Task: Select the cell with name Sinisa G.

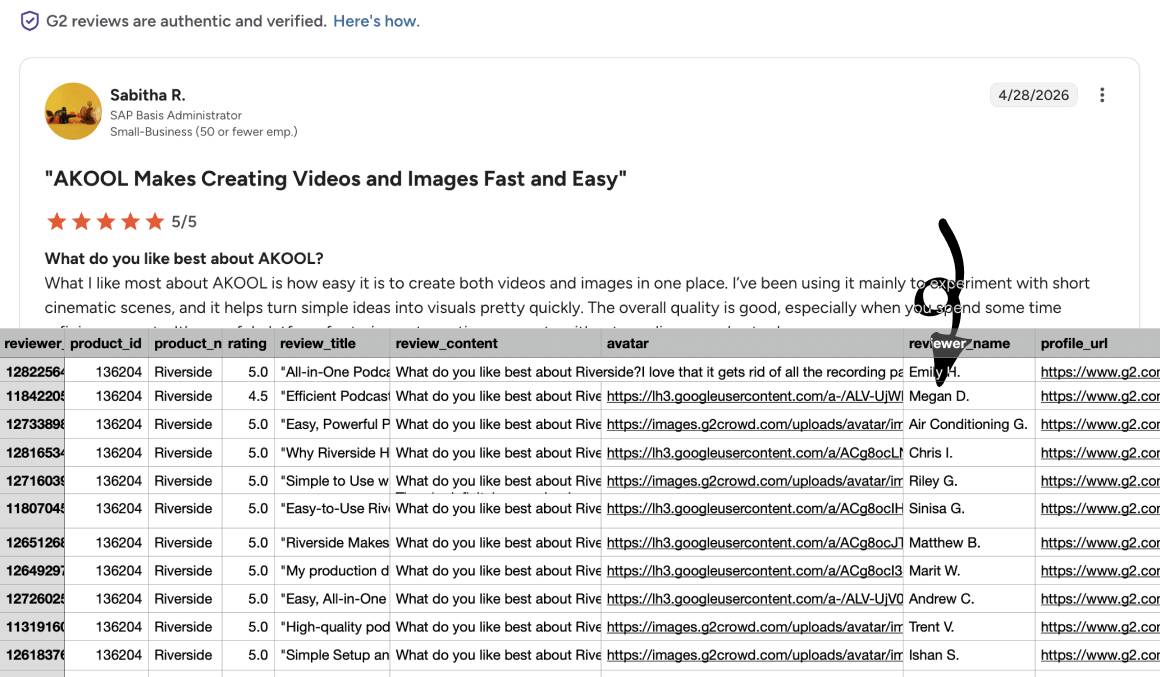Action: 969,511
